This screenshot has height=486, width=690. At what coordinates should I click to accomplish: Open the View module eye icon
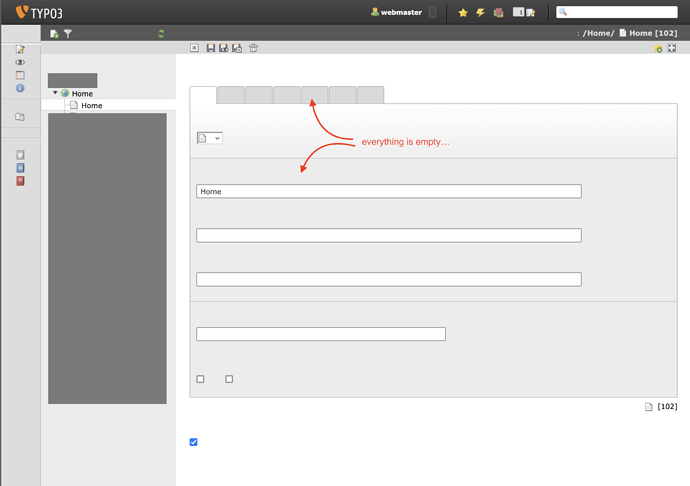click(20, 62)
